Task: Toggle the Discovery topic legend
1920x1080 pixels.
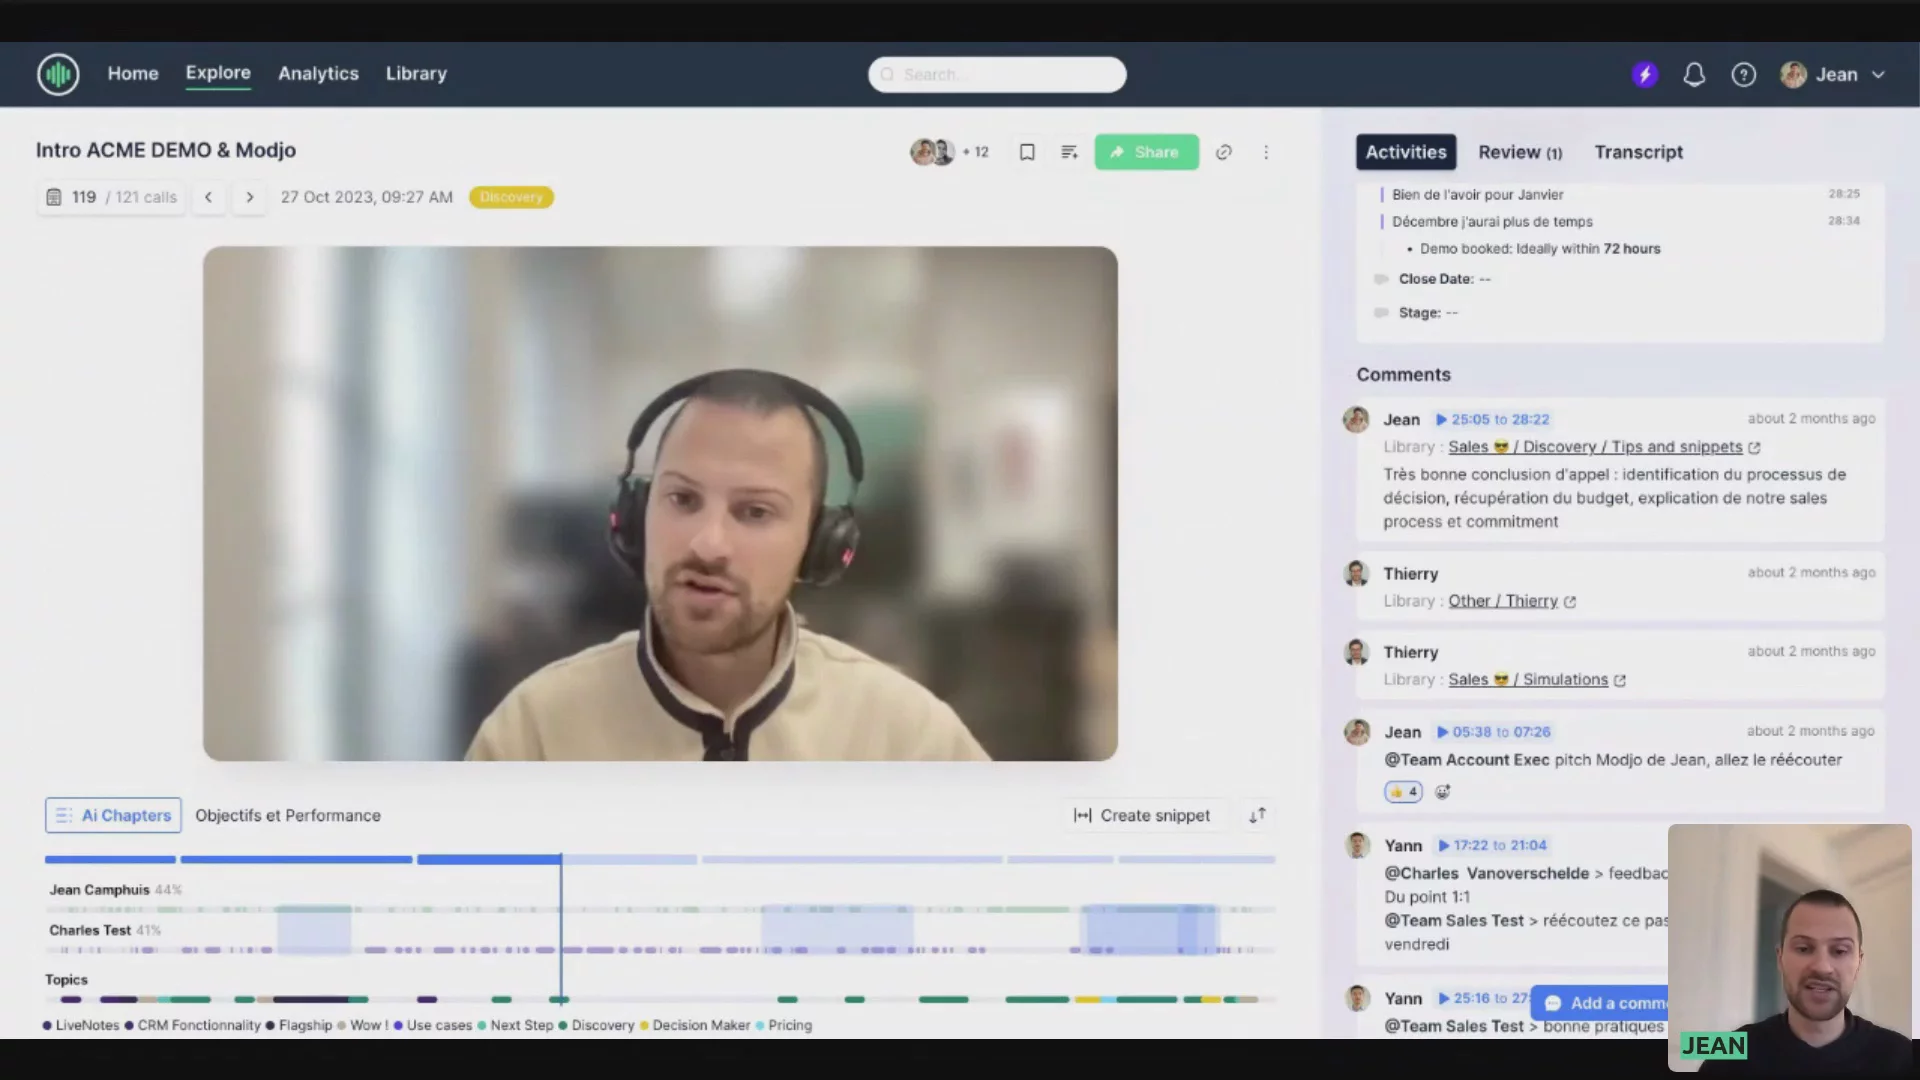Action: tap(597, 1025)
